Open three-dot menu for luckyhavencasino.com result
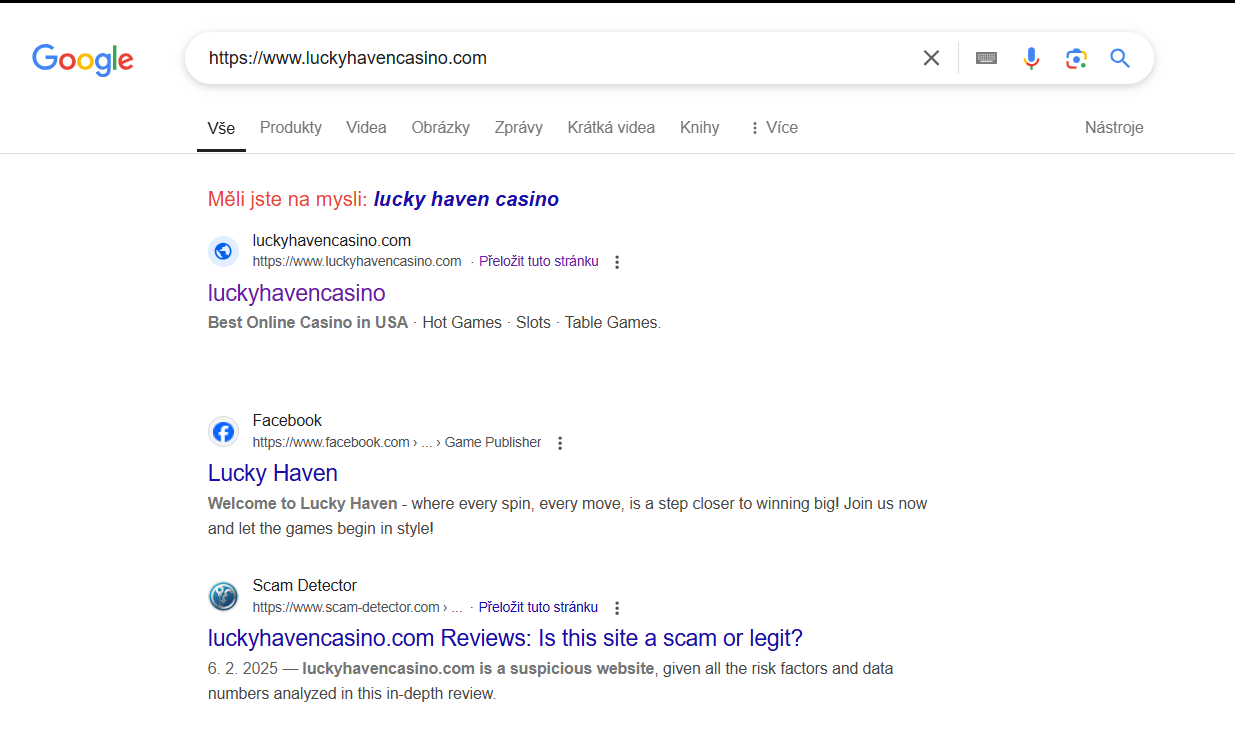 tap(617, 262)
